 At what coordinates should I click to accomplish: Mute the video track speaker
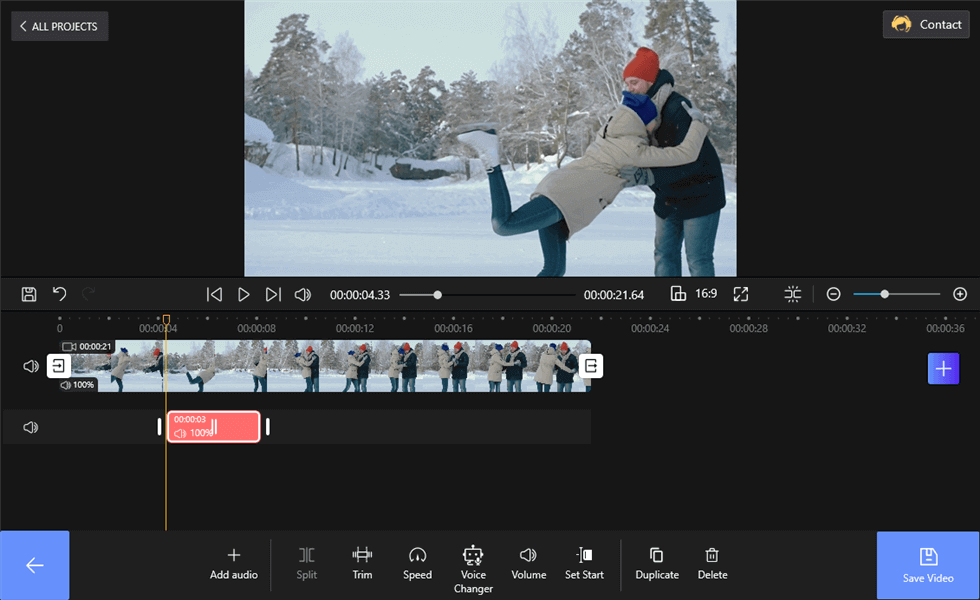31,366
